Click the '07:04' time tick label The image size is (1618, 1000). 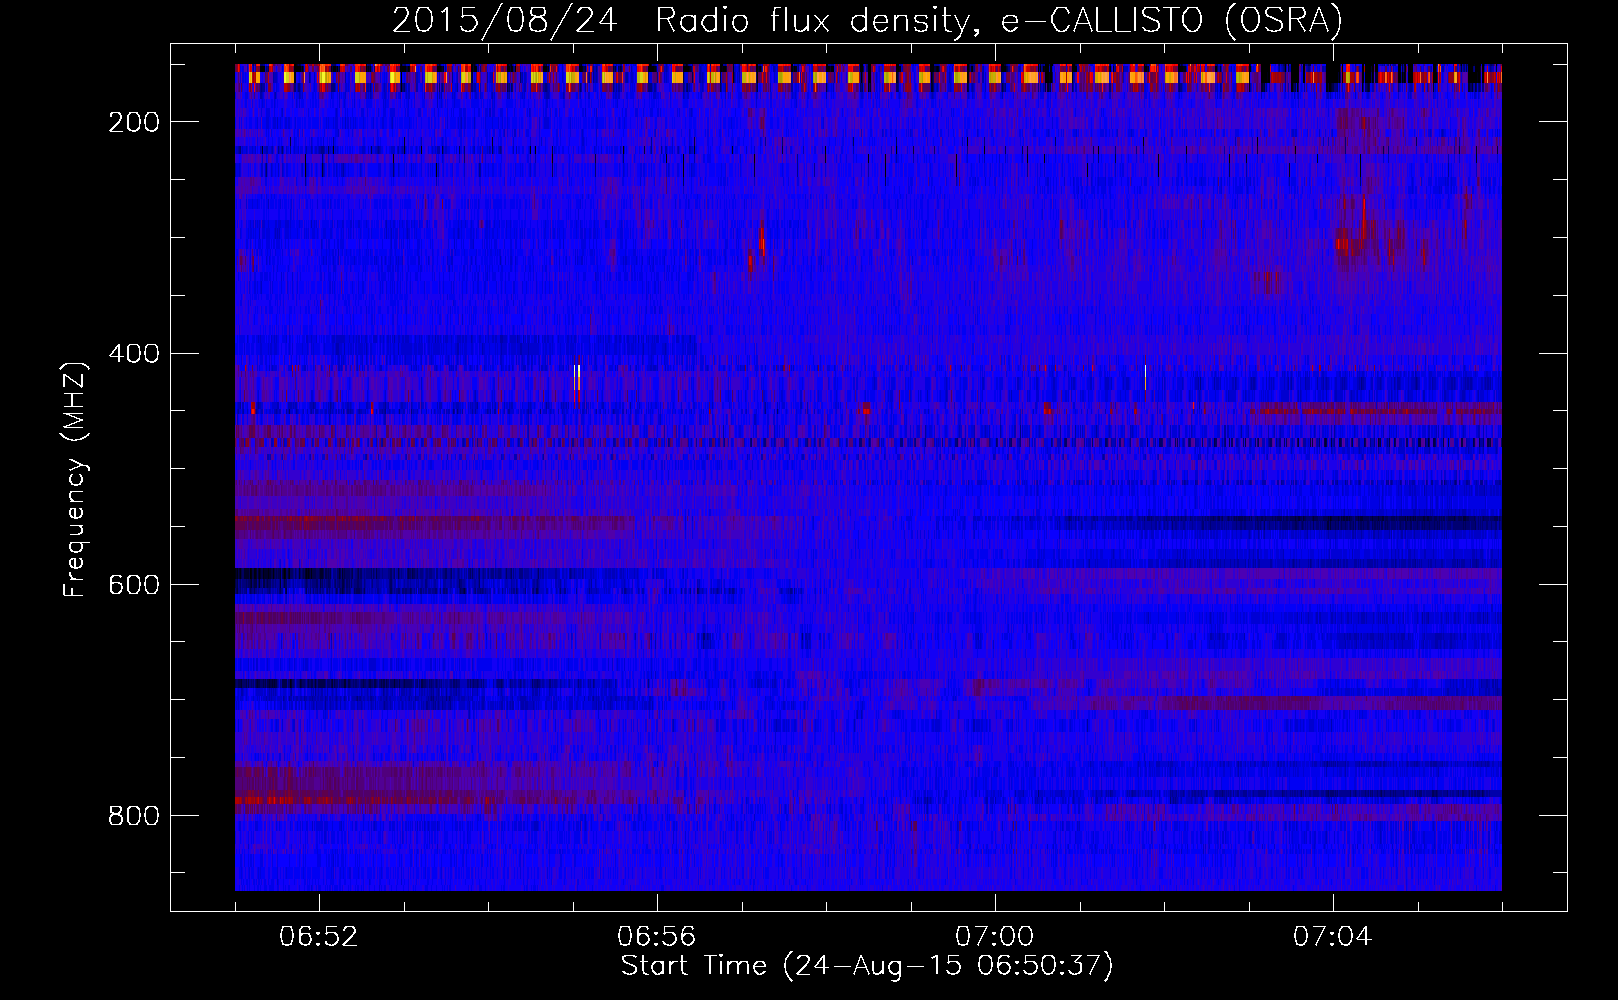point(1333,937)
